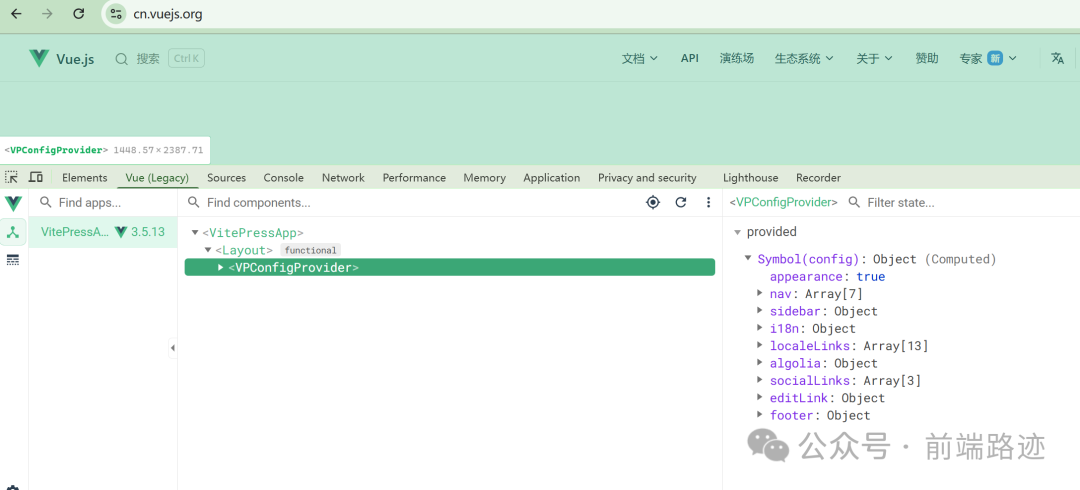
Task: Expand the sidebar Object entry
Action: click(x=760, y=311)
